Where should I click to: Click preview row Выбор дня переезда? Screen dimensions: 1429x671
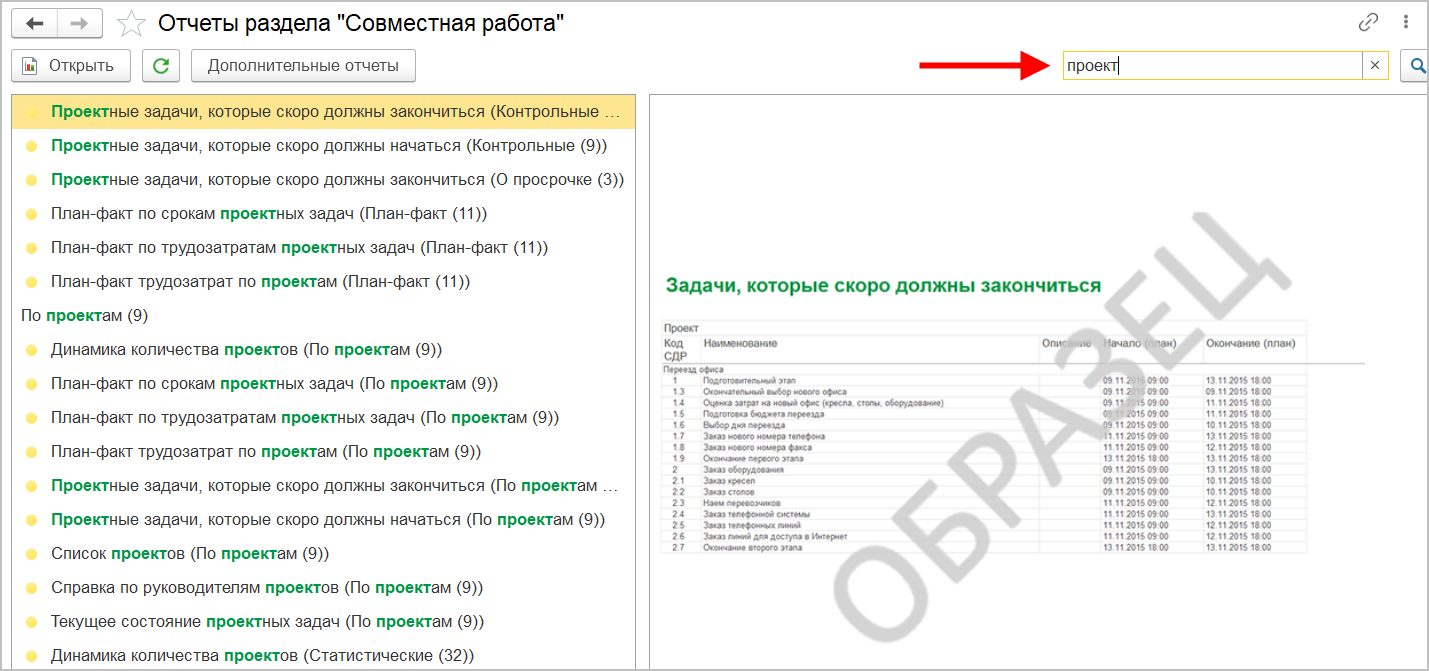[x=985, y=425]
